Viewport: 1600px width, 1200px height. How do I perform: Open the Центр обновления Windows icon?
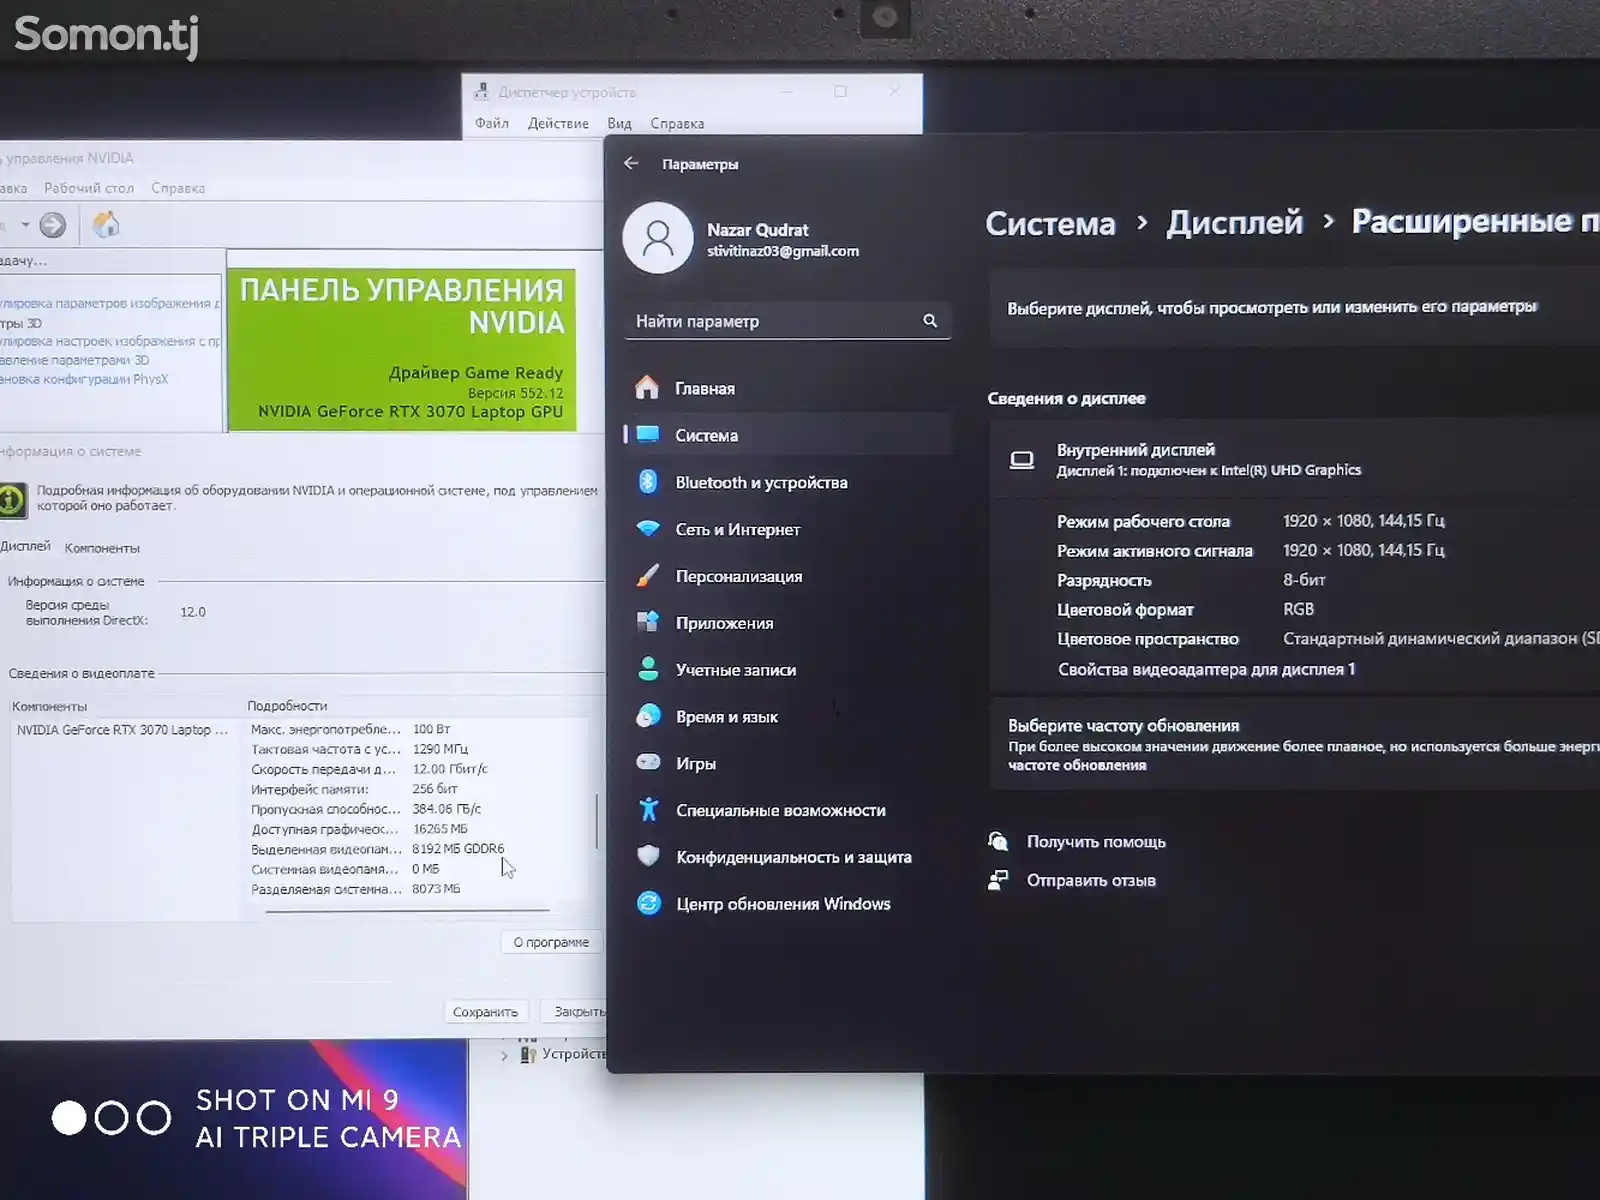pyautogui.click(x=649, y=903)
